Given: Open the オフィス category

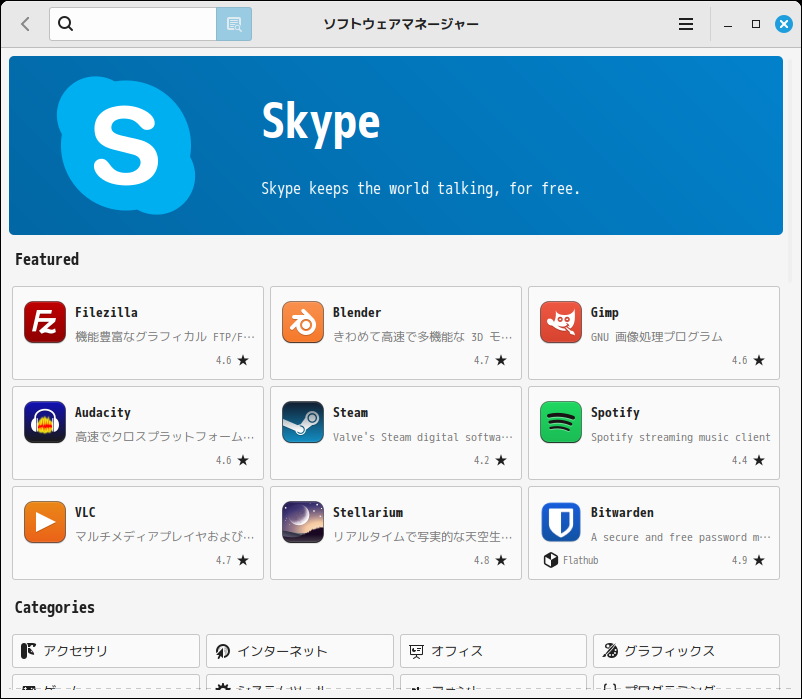Looking at the screenshot, I should pos(493,651).
